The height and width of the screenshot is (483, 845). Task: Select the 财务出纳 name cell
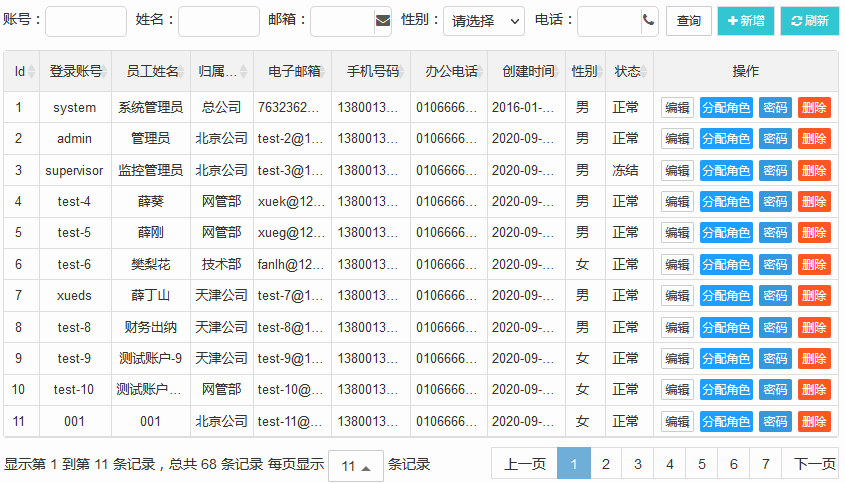(x=150, y=327)
